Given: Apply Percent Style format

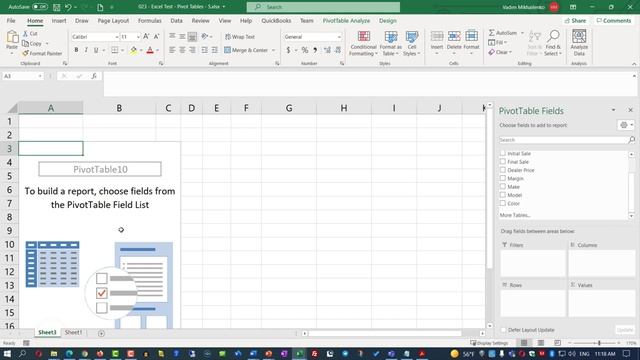Looking at the screenshot, I should [305, 50].
